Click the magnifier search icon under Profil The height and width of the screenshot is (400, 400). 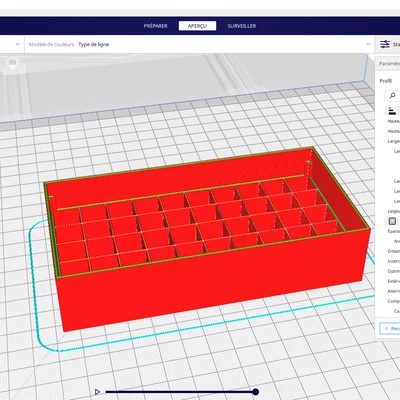coord(392,96)
